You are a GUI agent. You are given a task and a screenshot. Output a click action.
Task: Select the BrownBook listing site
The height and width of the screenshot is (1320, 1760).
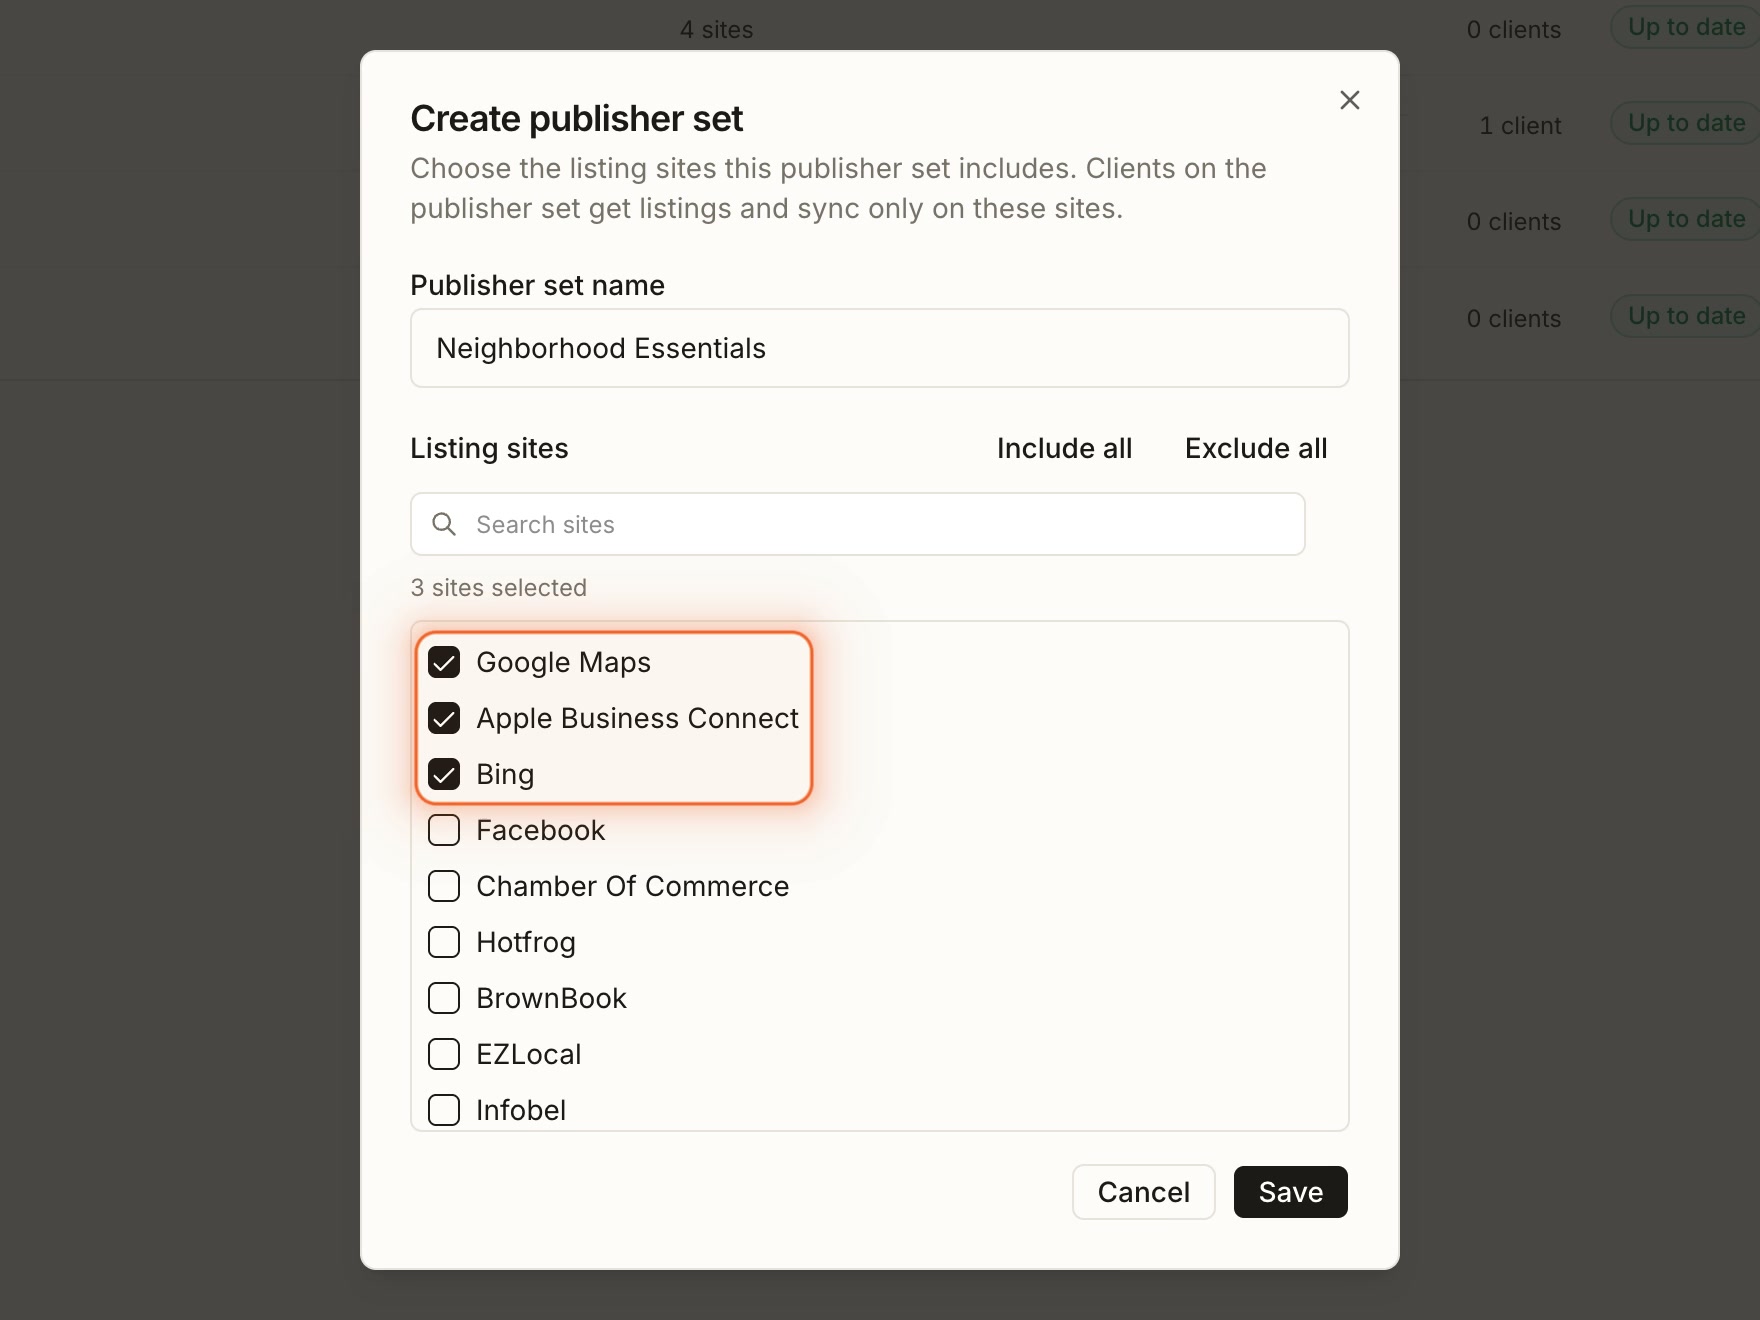444,998
